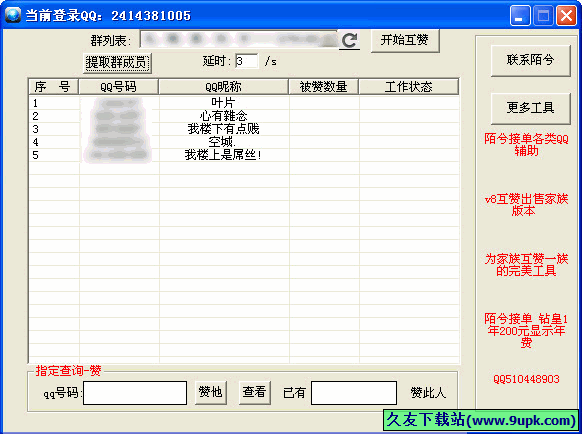The image size is (582, 434).
Task: Click the 联系陌兮 contact button
Action: point(530,60)
